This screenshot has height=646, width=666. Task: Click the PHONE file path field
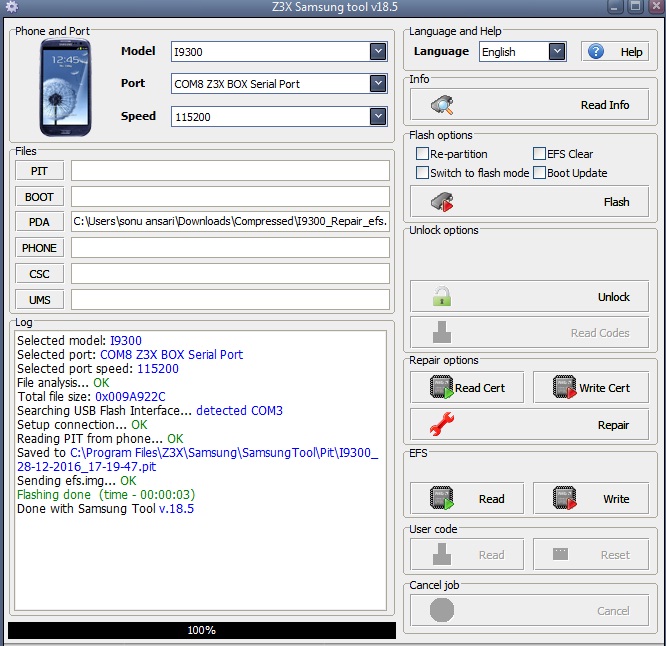coord(230,248)
